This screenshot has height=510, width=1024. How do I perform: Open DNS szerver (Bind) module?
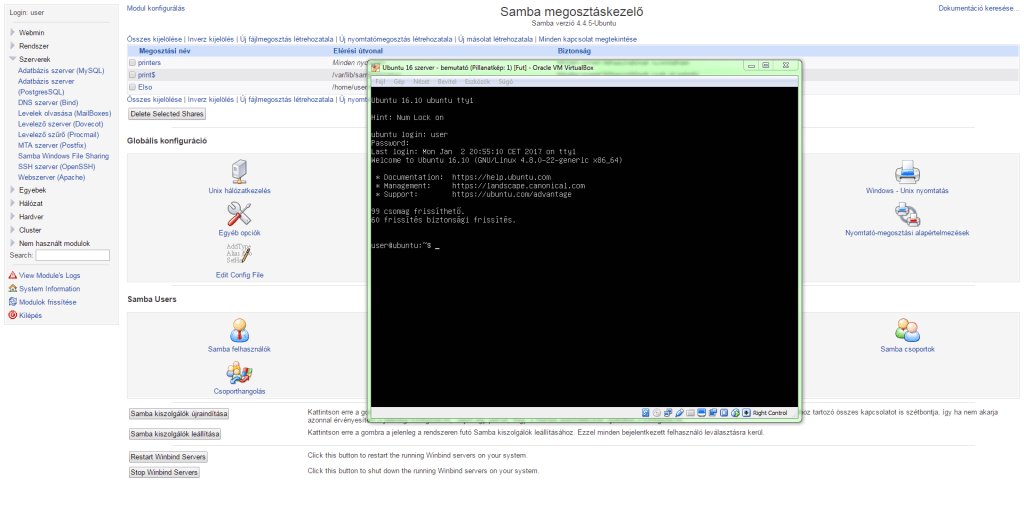click(x=48, y=103)
